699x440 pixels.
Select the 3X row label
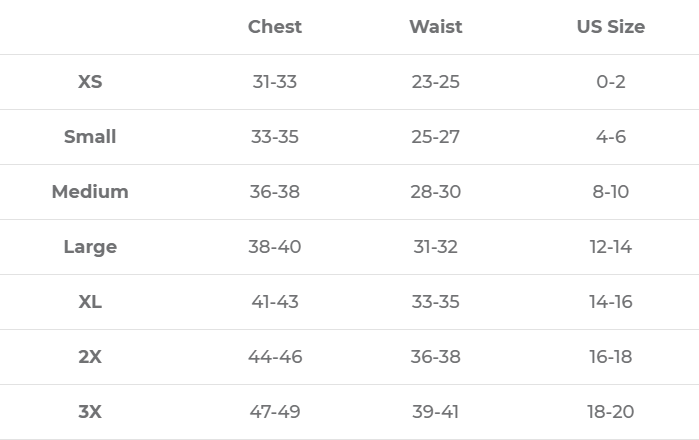tap(90, 412)
